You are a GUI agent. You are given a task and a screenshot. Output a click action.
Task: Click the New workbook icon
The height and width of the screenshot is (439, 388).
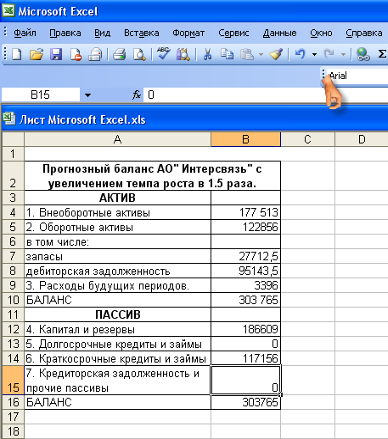coord(16,54)
